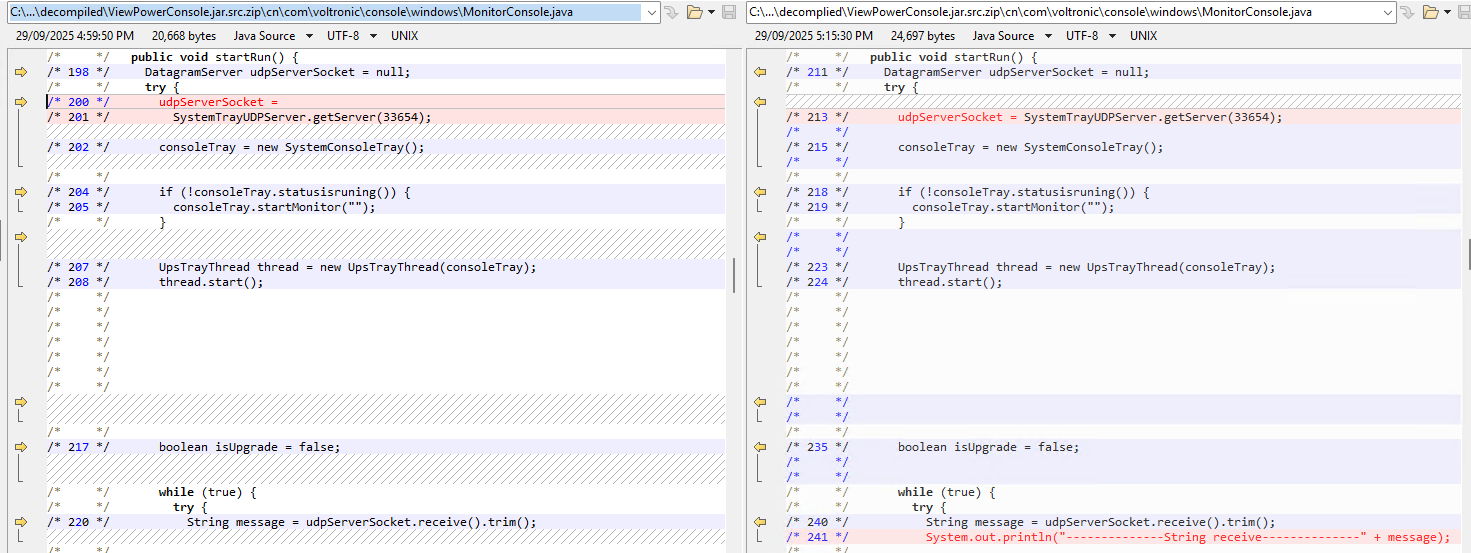Click left gutter arrow beside line 217
Viewport: 1471px width, 553px height.
(20, 447)
